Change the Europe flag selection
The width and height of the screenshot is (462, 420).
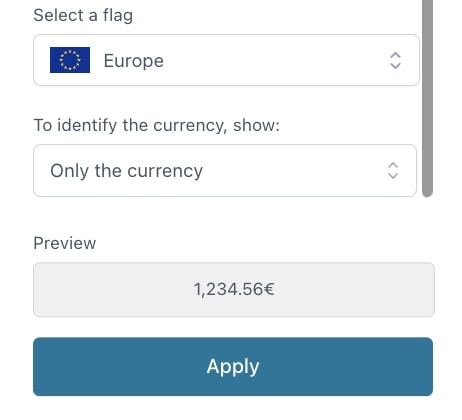pos(226,60)
